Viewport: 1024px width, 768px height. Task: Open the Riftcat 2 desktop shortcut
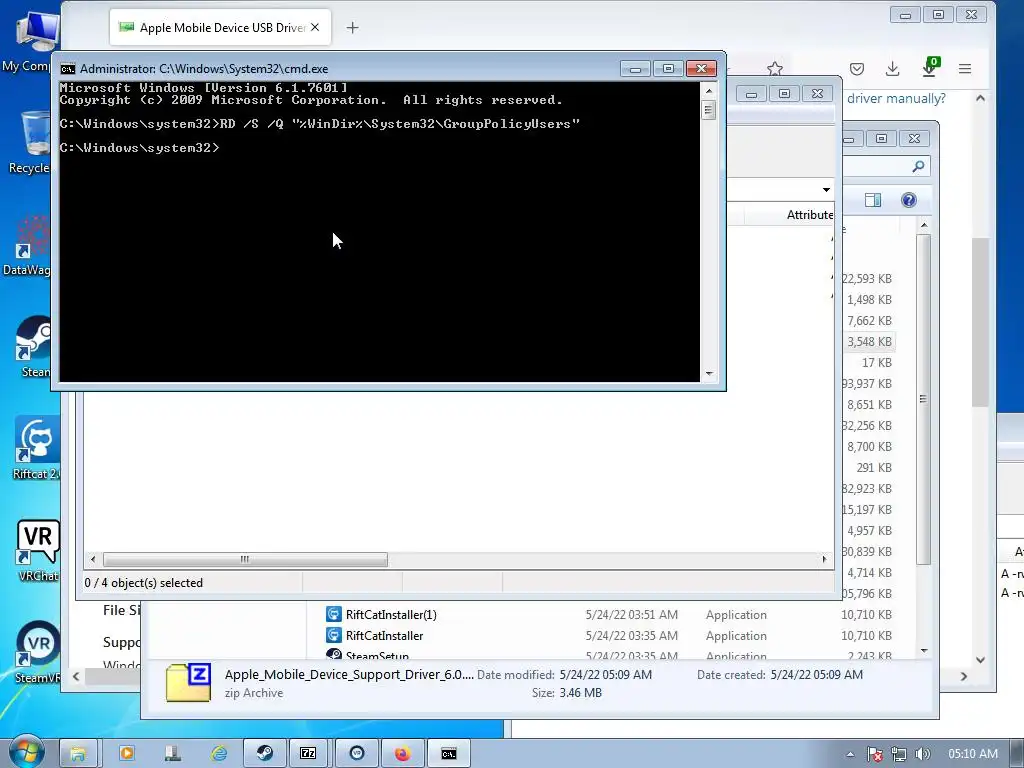[x=36, y=447]
